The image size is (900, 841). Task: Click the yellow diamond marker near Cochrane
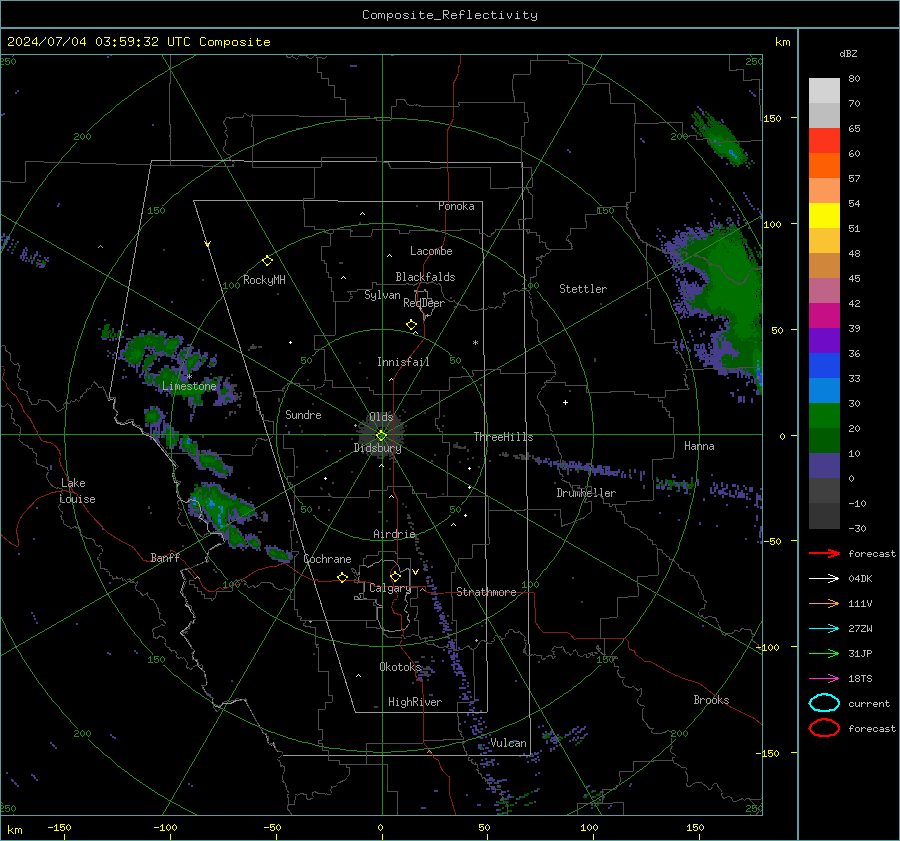pyautogui.click(x=342, y=578)
